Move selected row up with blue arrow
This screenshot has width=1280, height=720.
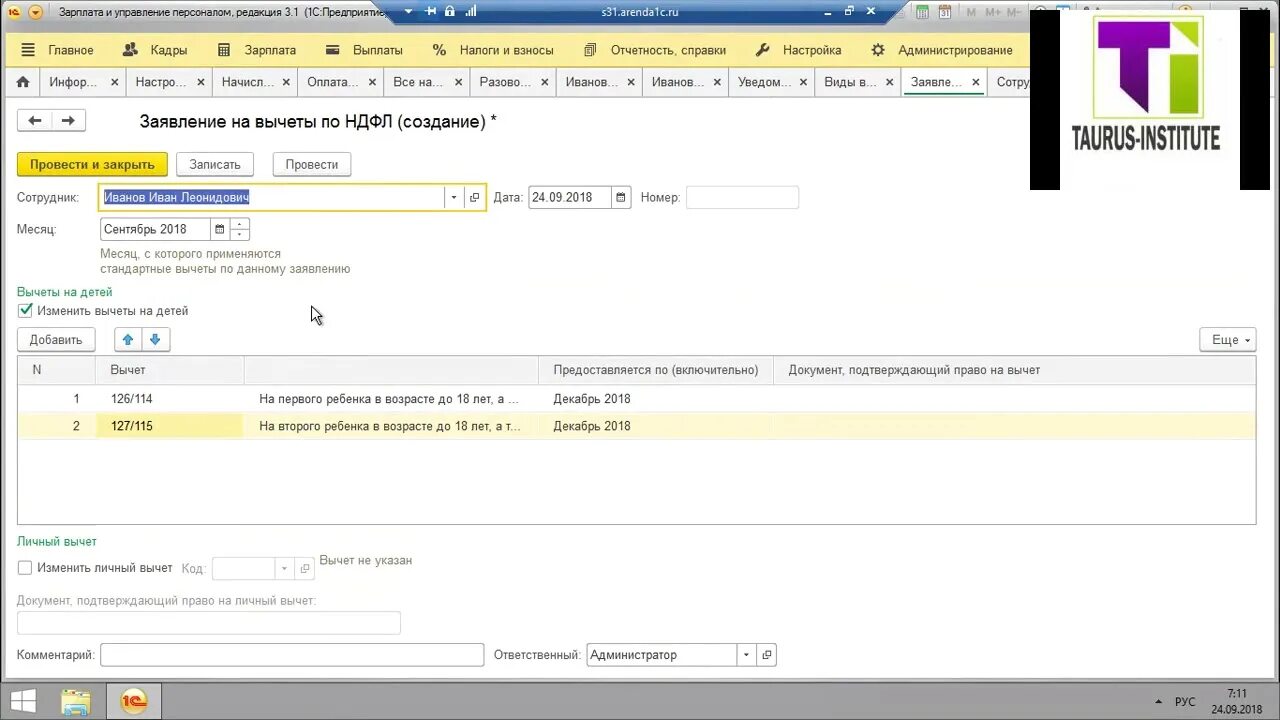tap(128, 340)
